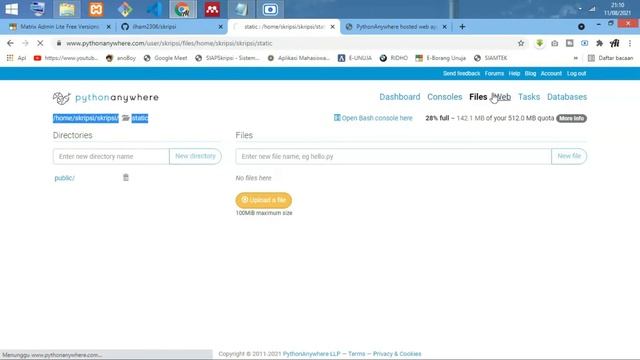Open a new browser tab
The width and height of the screenshot is (640, 360).
462,27
